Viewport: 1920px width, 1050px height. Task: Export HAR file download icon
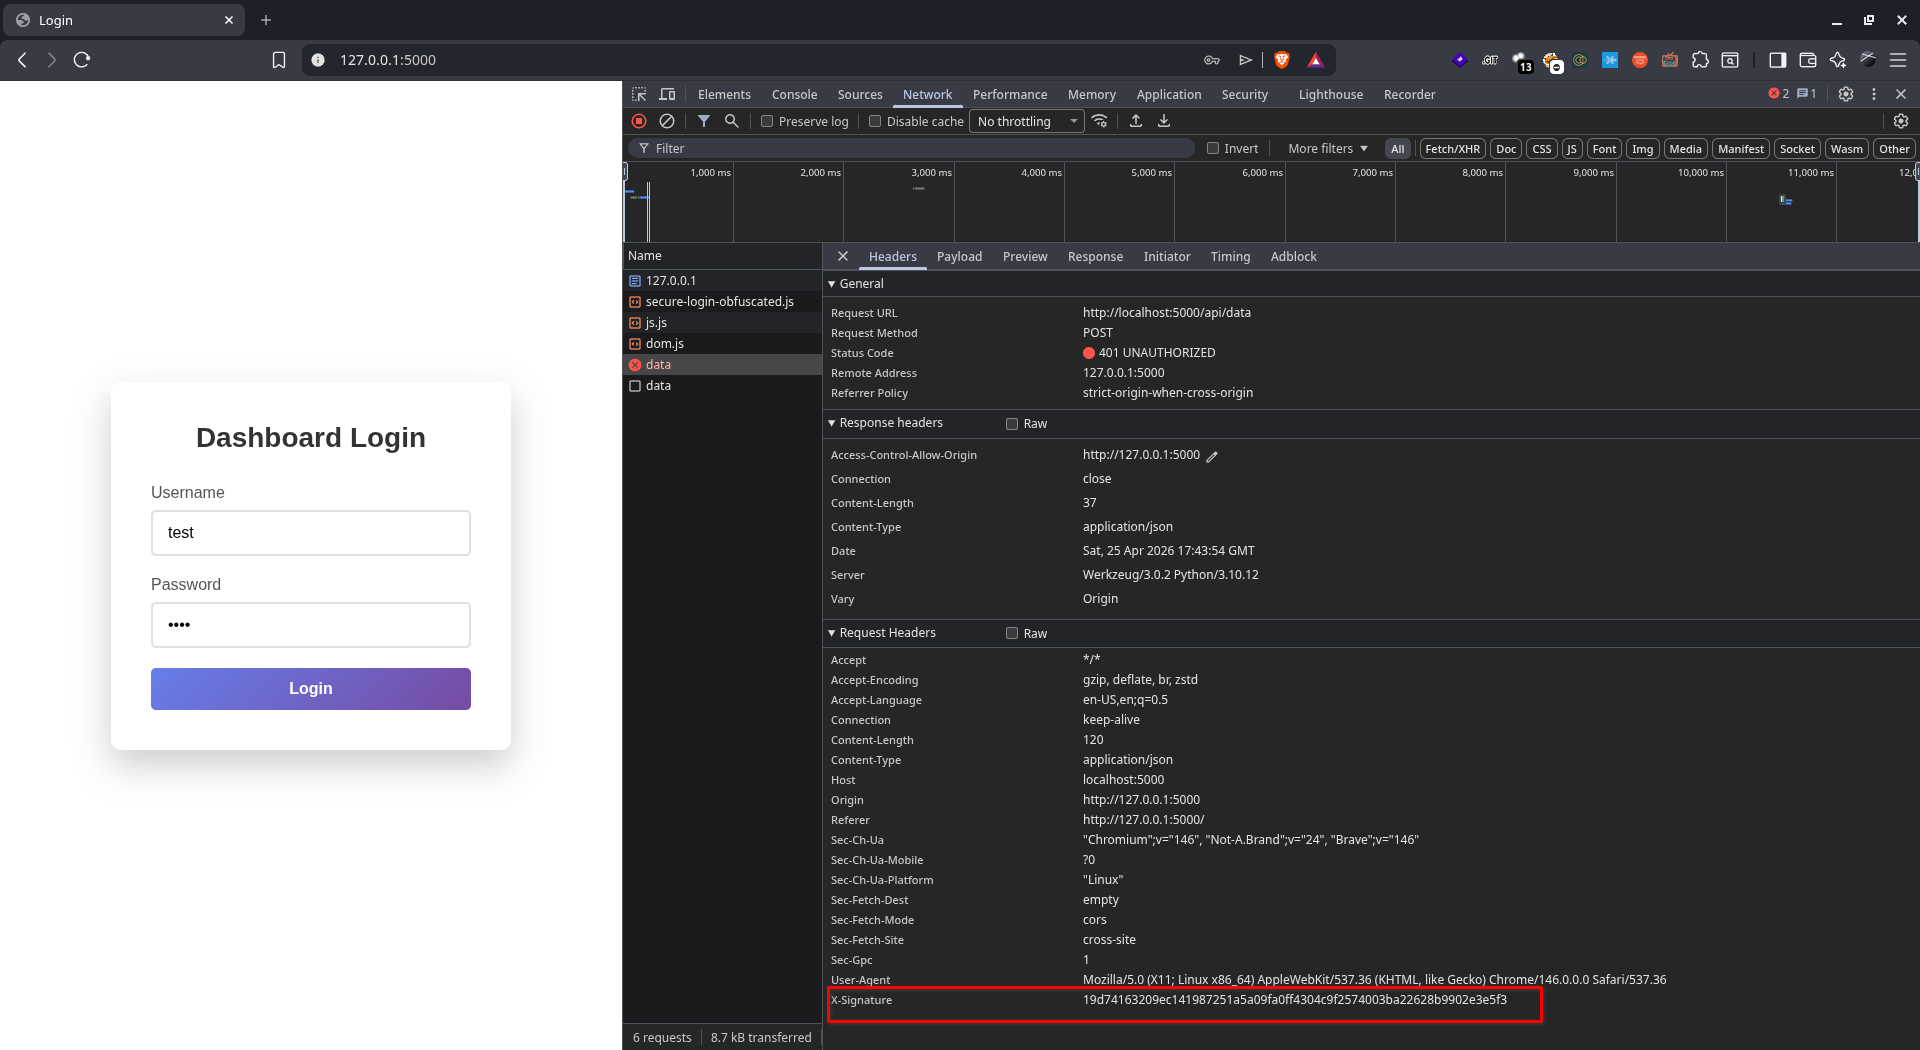1164,121
